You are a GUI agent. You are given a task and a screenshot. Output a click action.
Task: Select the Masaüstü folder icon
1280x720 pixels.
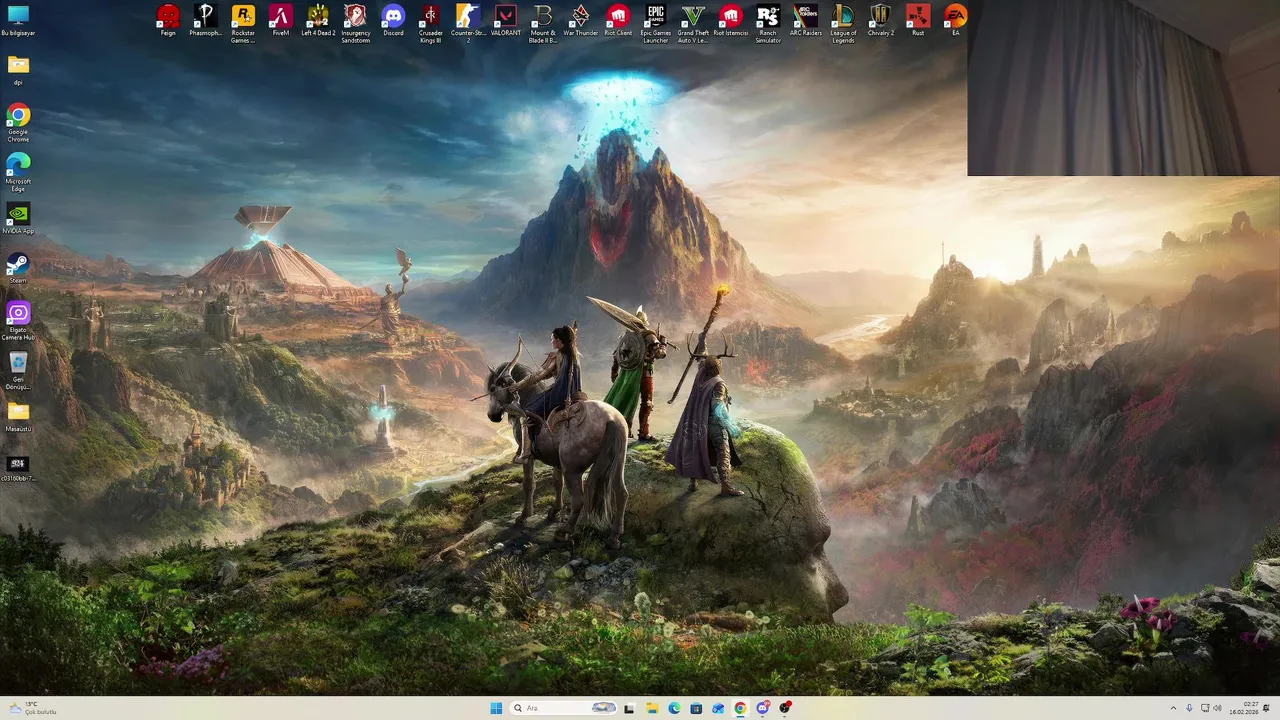pos(18,416)
